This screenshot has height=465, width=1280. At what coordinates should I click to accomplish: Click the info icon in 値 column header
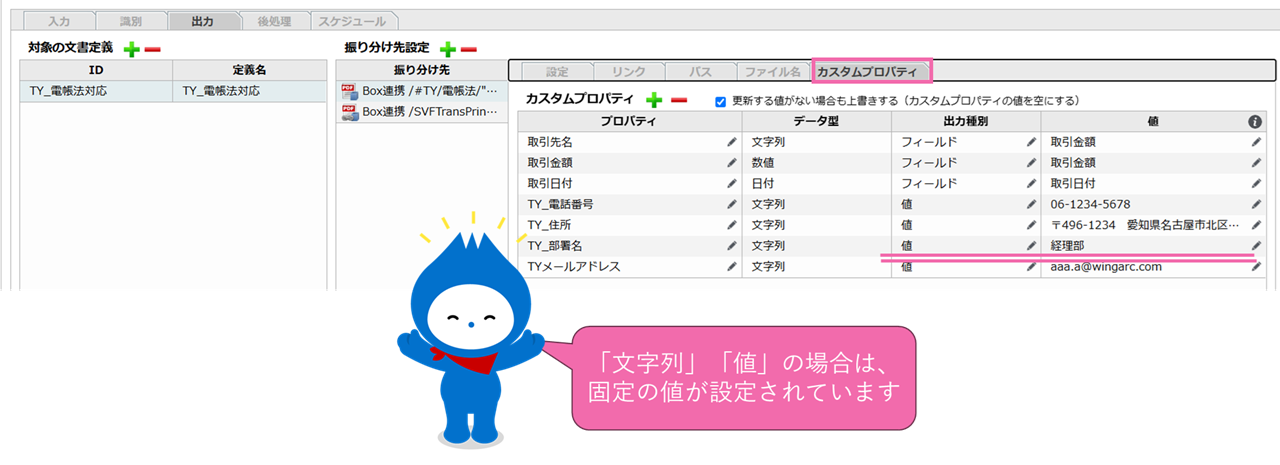pos(1255,121)
